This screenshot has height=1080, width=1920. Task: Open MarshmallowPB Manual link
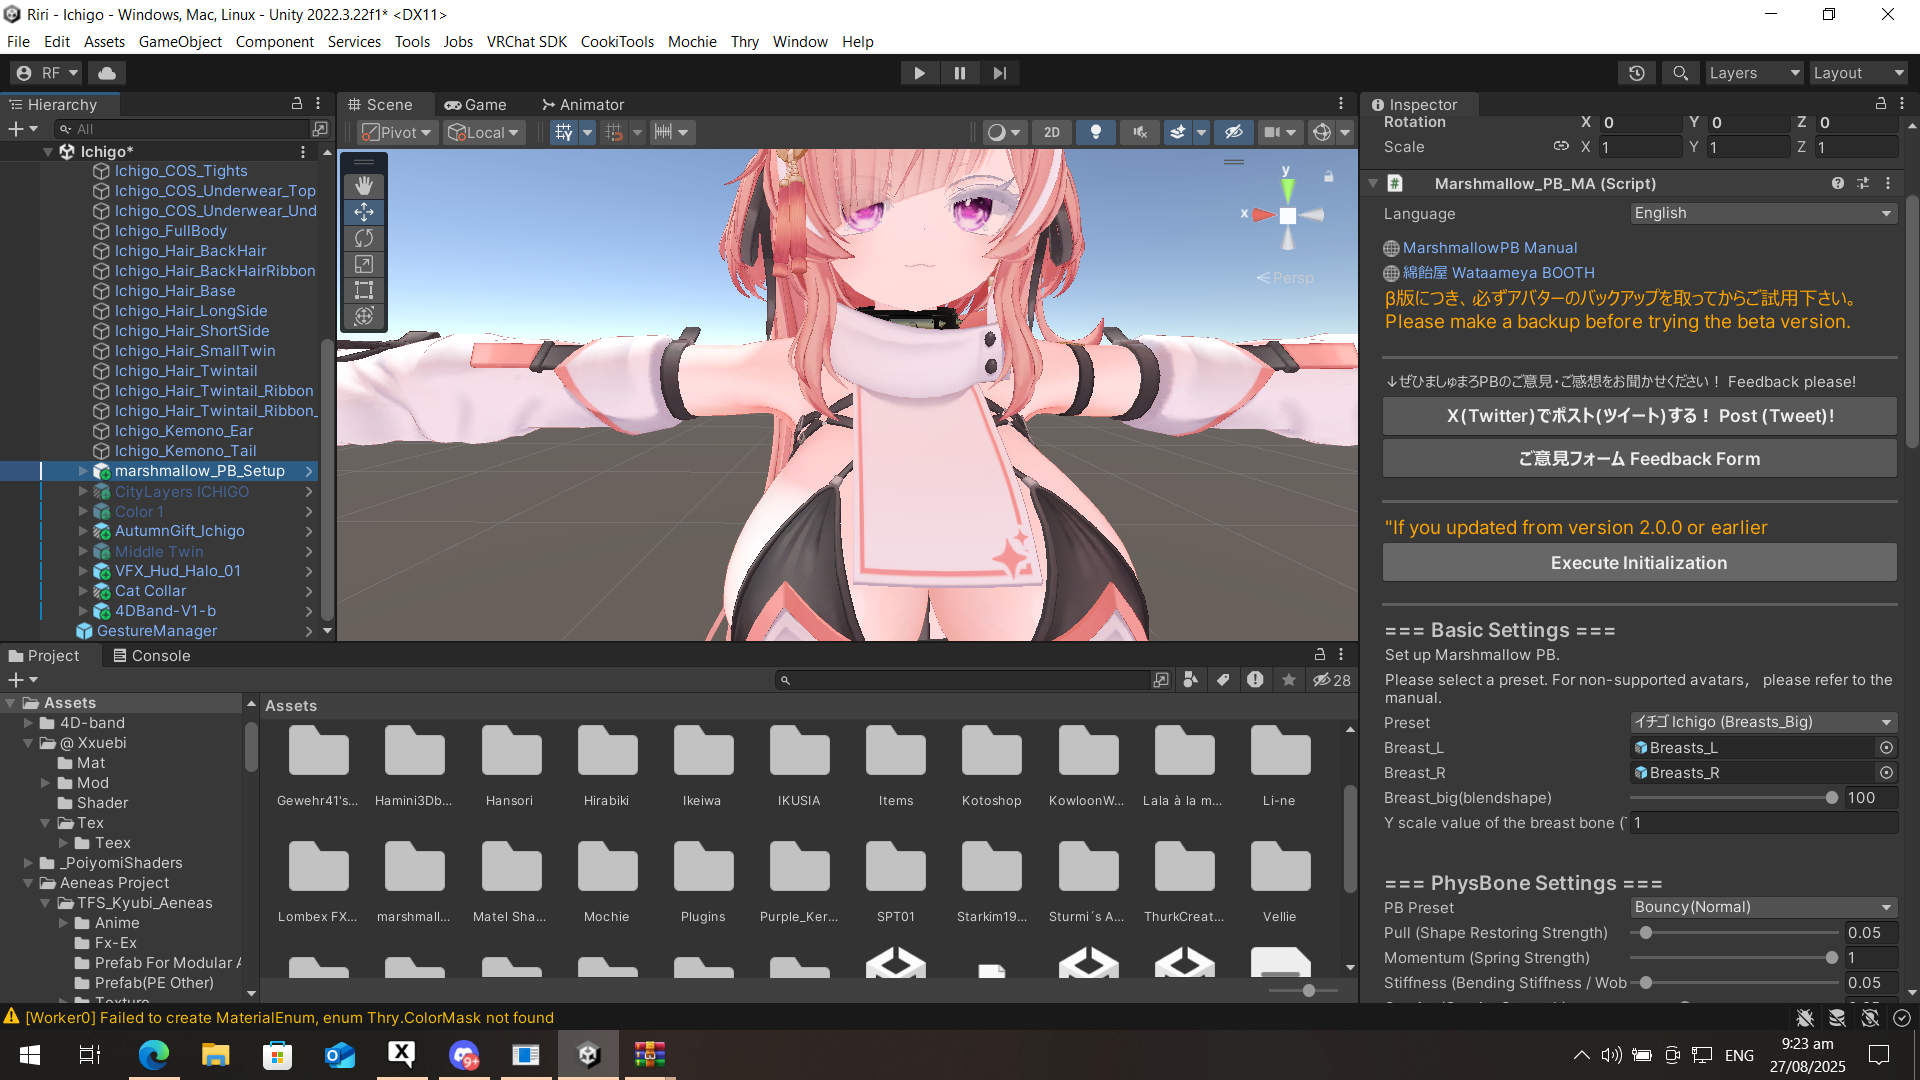tap(1490, 248)
